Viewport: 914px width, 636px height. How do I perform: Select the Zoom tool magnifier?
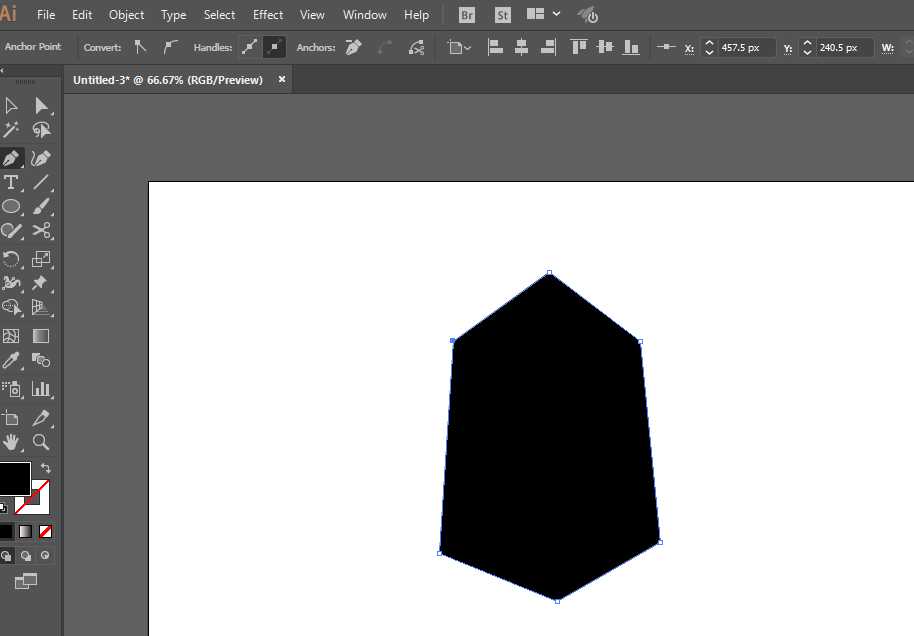[41, 442]
